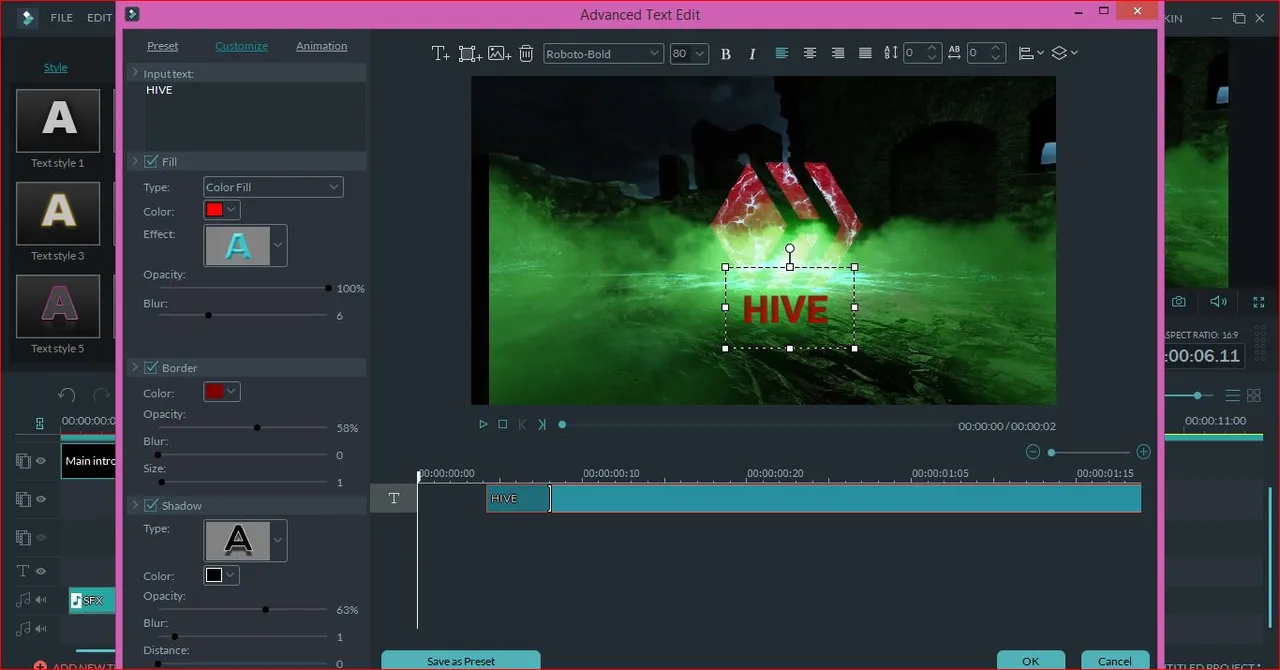Add a new text box

[x=440, y=54]
